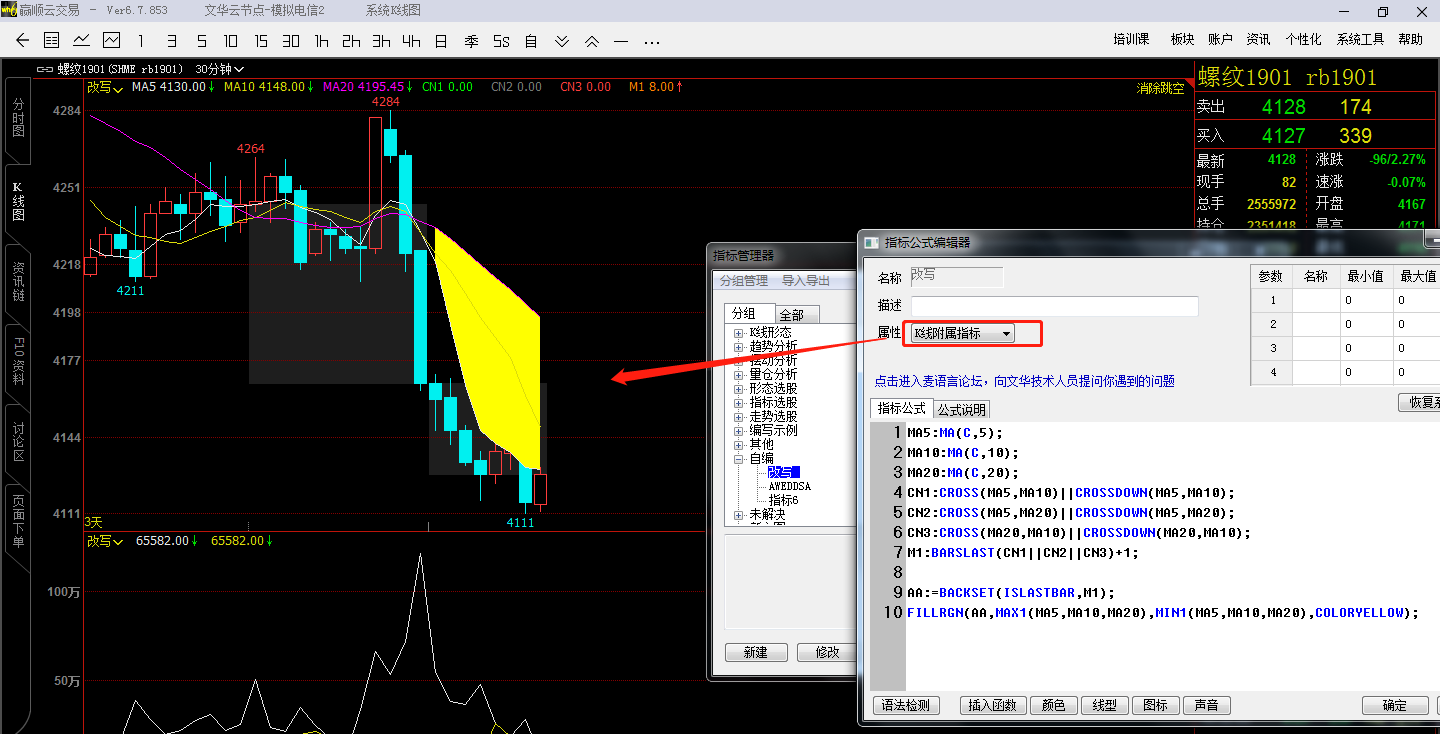Open the more options ellipsis icon

[652, 41]
